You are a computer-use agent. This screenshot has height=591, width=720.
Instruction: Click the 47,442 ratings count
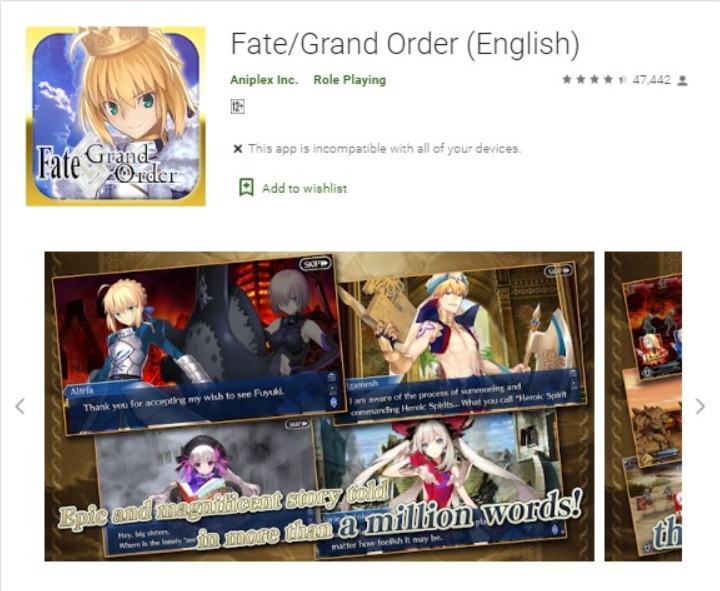click(x=651, y=80)
